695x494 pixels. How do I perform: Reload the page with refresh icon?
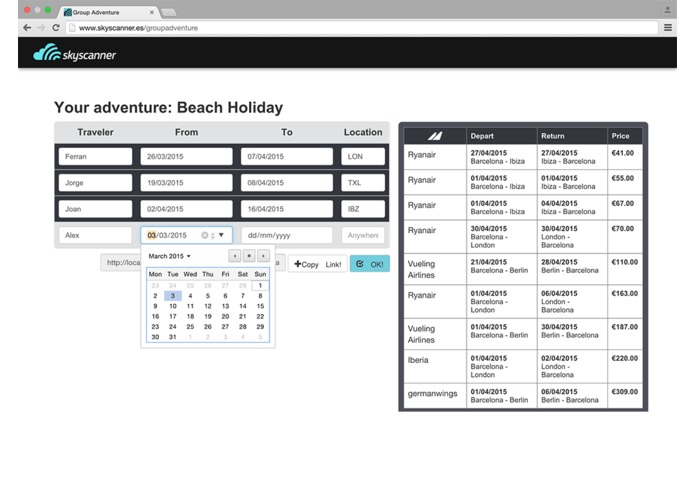(56, 27)
